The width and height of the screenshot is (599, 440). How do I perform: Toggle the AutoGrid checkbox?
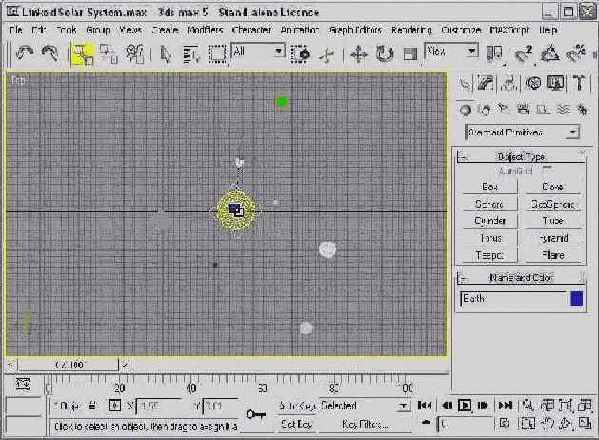coord(548,168)
